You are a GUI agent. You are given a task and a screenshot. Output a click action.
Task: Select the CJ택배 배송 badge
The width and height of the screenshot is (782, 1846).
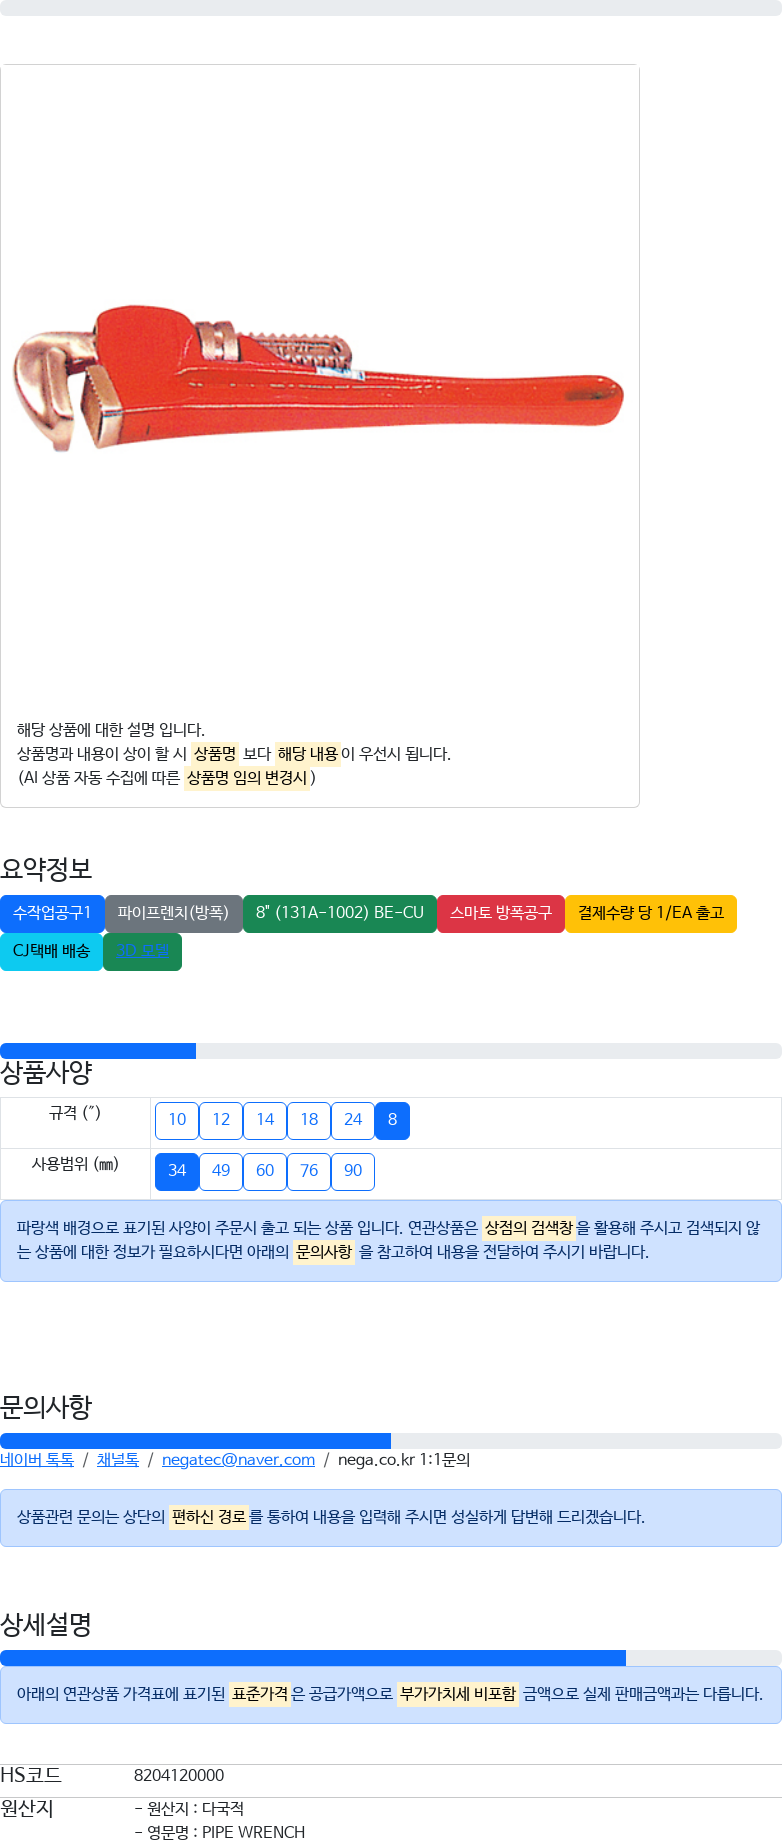[x=52, y=951]
